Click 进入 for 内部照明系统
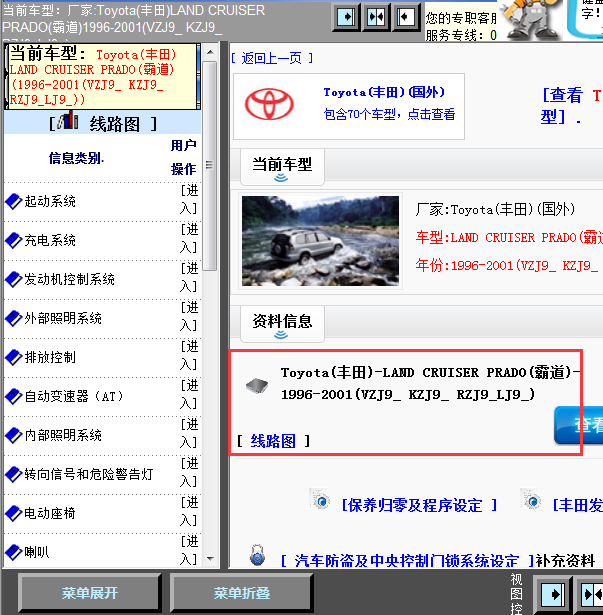The height and width of the screenshot is (615, 603). click(x=189, y=433)
